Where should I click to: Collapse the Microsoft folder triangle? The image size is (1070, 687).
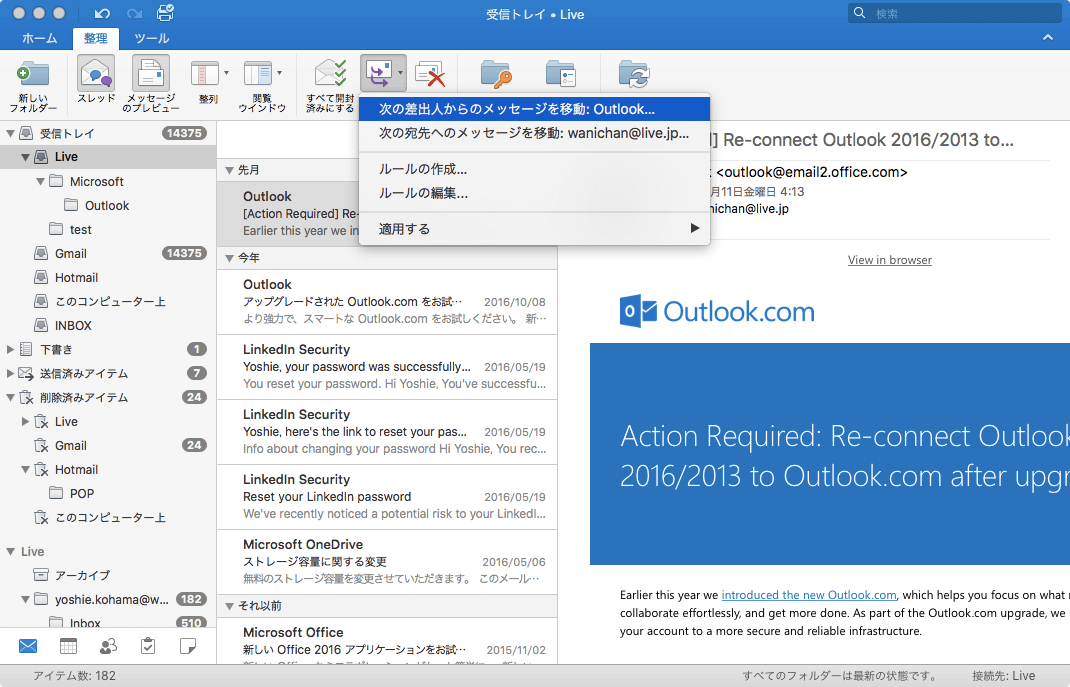(x=40, y=181)
